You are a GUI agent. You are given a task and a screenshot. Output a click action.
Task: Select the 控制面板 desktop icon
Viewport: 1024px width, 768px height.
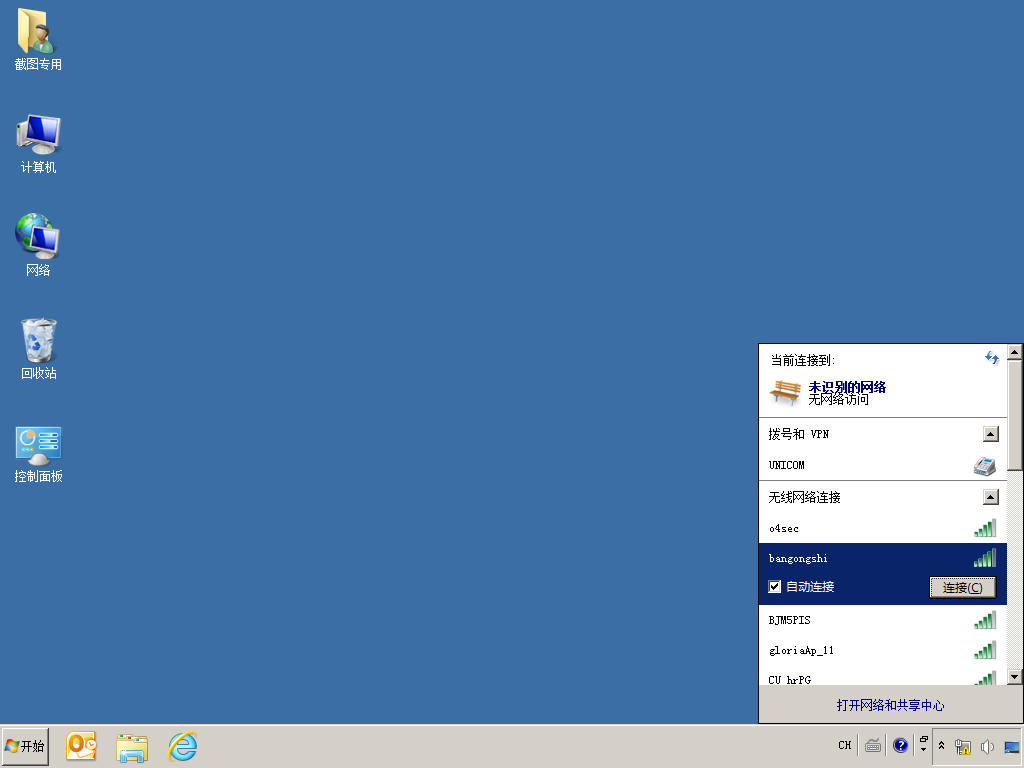38,454
